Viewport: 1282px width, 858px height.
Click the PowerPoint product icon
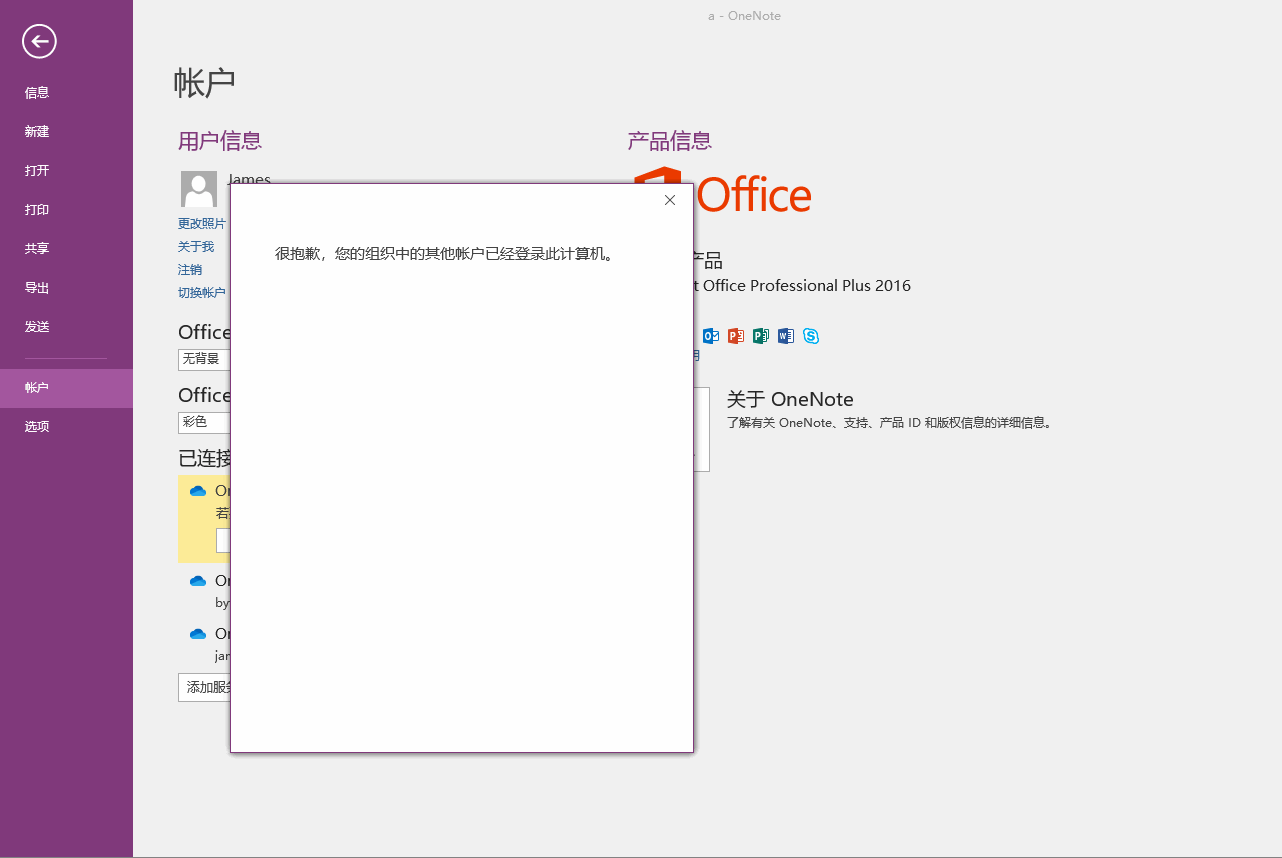click(x=736, y=336)
